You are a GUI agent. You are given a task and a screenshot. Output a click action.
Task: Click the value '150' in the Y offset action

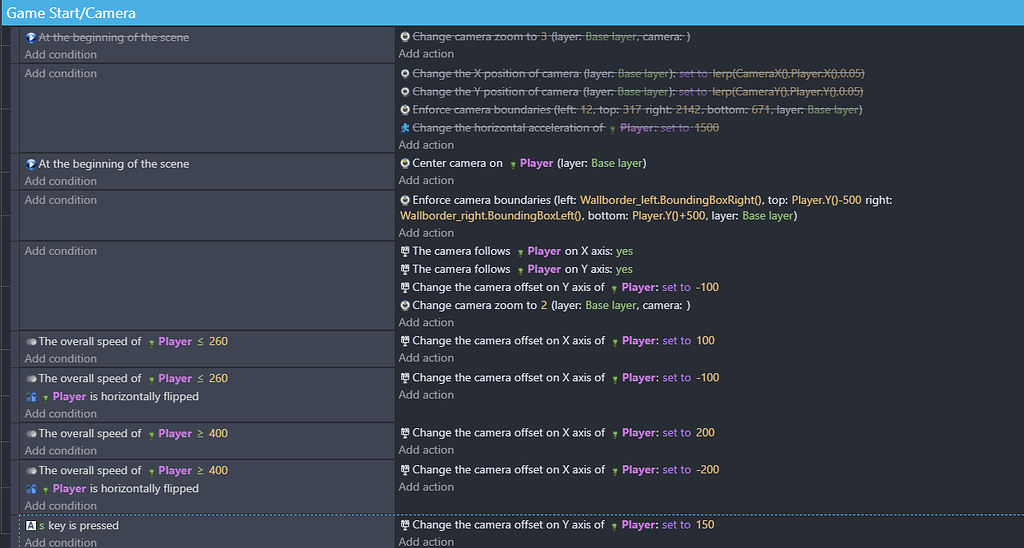pos(705,524)
